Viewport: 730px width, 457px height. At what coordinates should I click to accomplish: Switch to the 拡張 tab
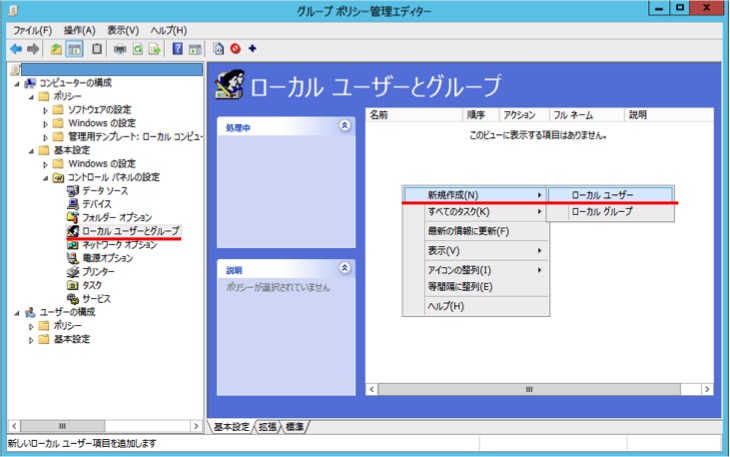pyautogui.click(x=267, y=427)
